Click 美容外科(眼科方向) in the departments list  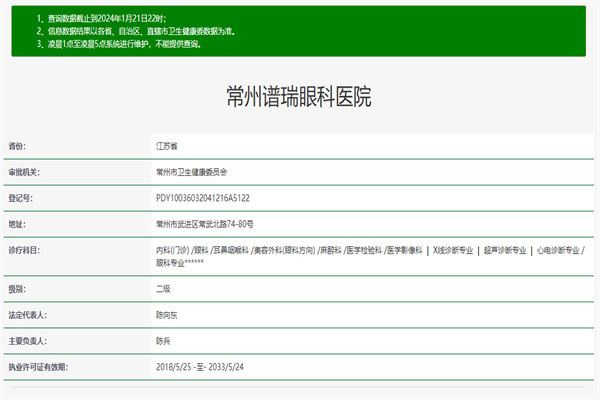285,250
